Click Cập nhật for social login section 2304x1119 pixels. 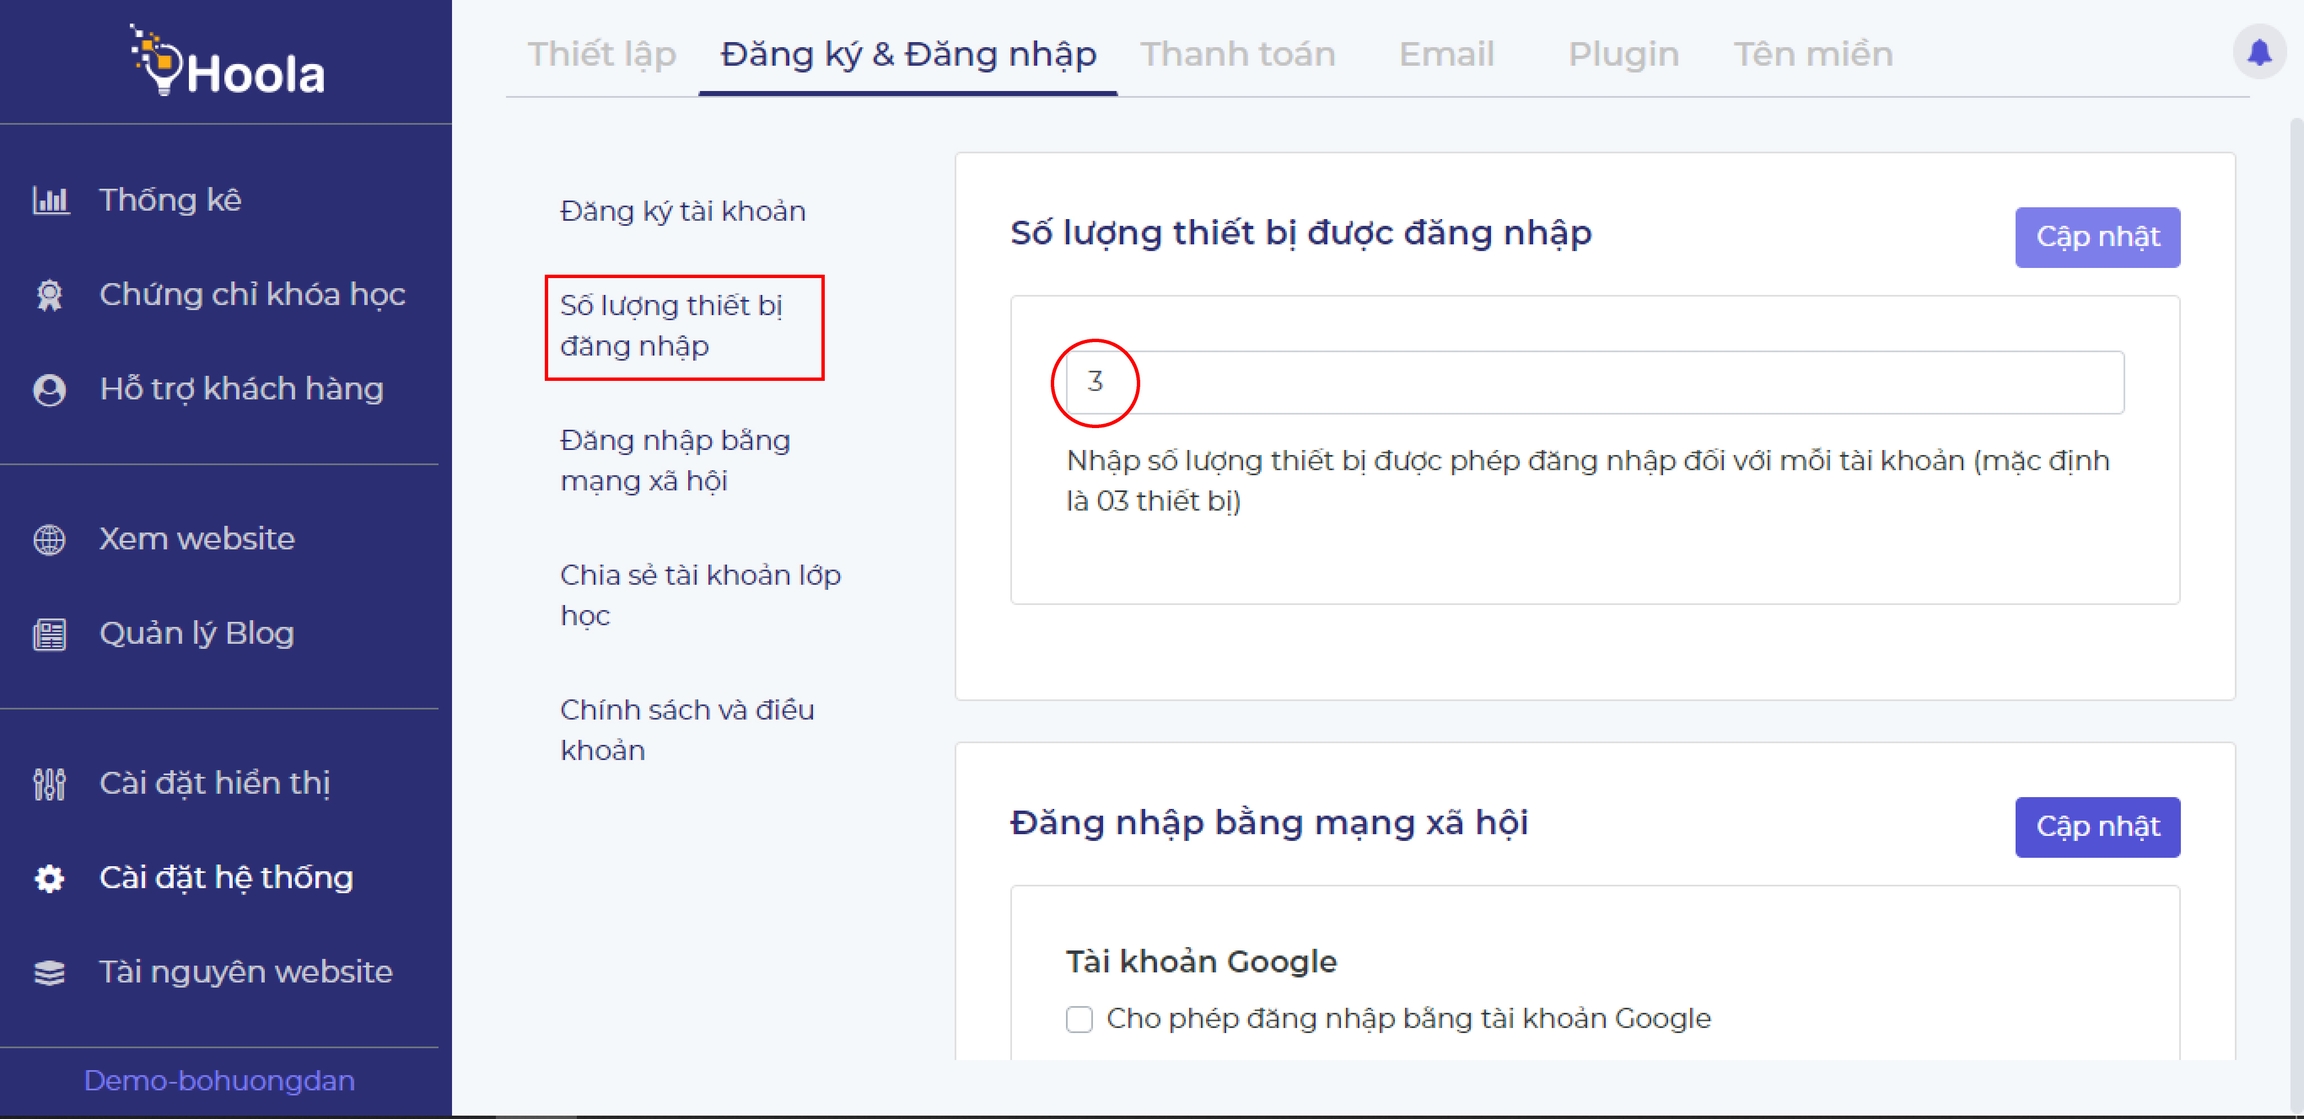pos(2097,827)
